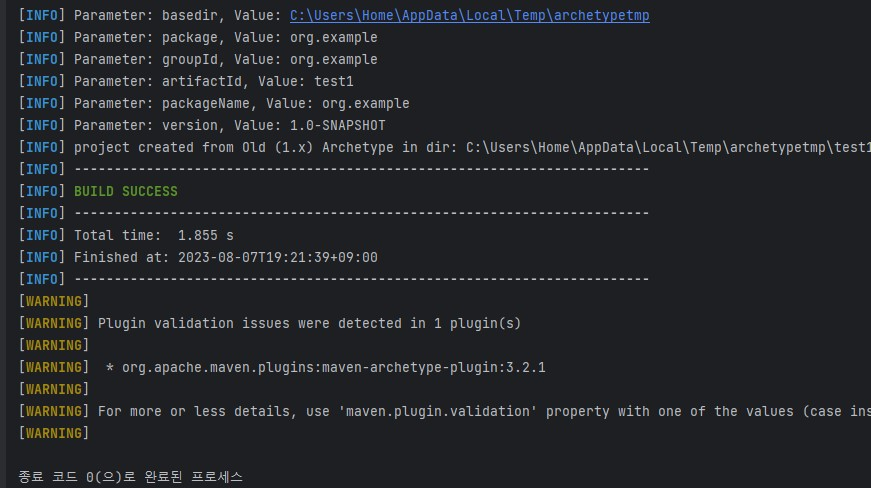Click the INFO tag beside BUILD SUCCESS

click(x=42, y=192)
